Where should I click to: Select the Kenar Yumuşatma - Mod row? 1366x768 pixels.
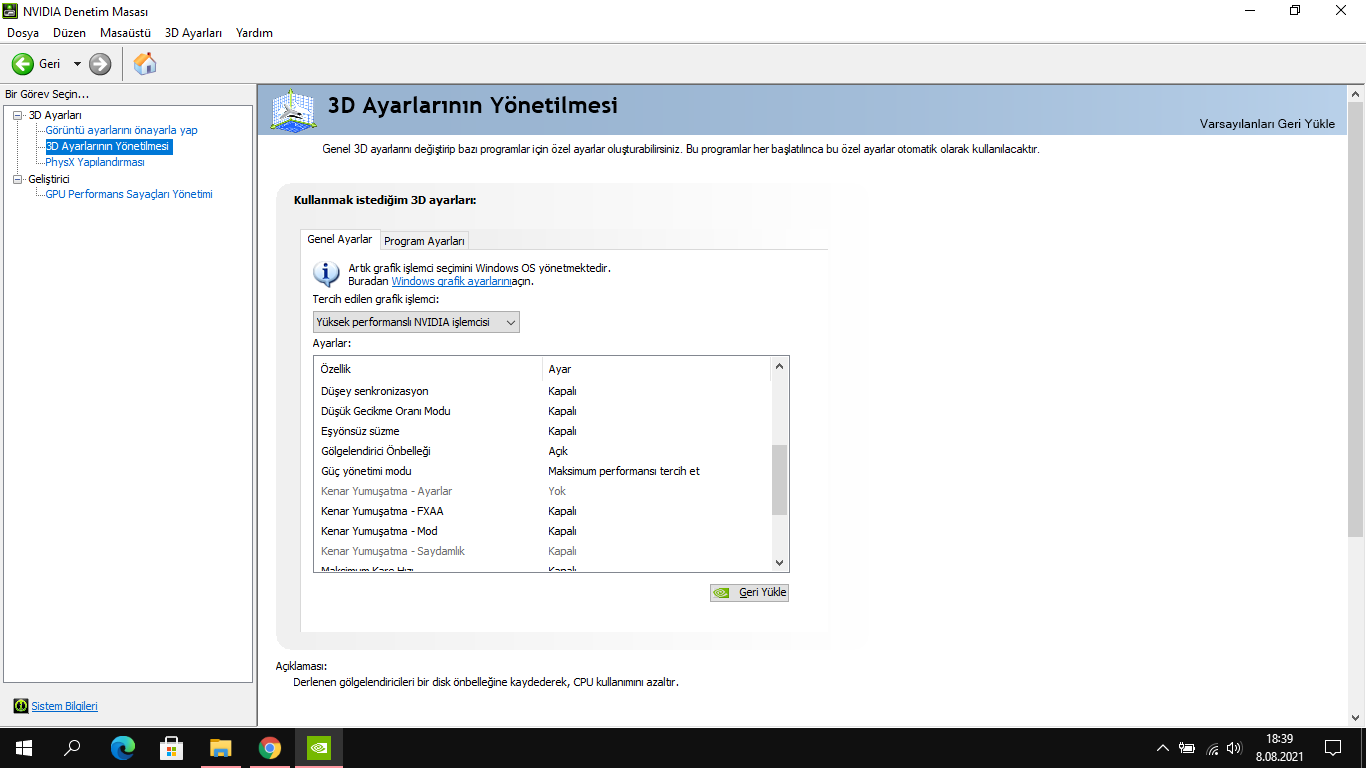[543, 531]
